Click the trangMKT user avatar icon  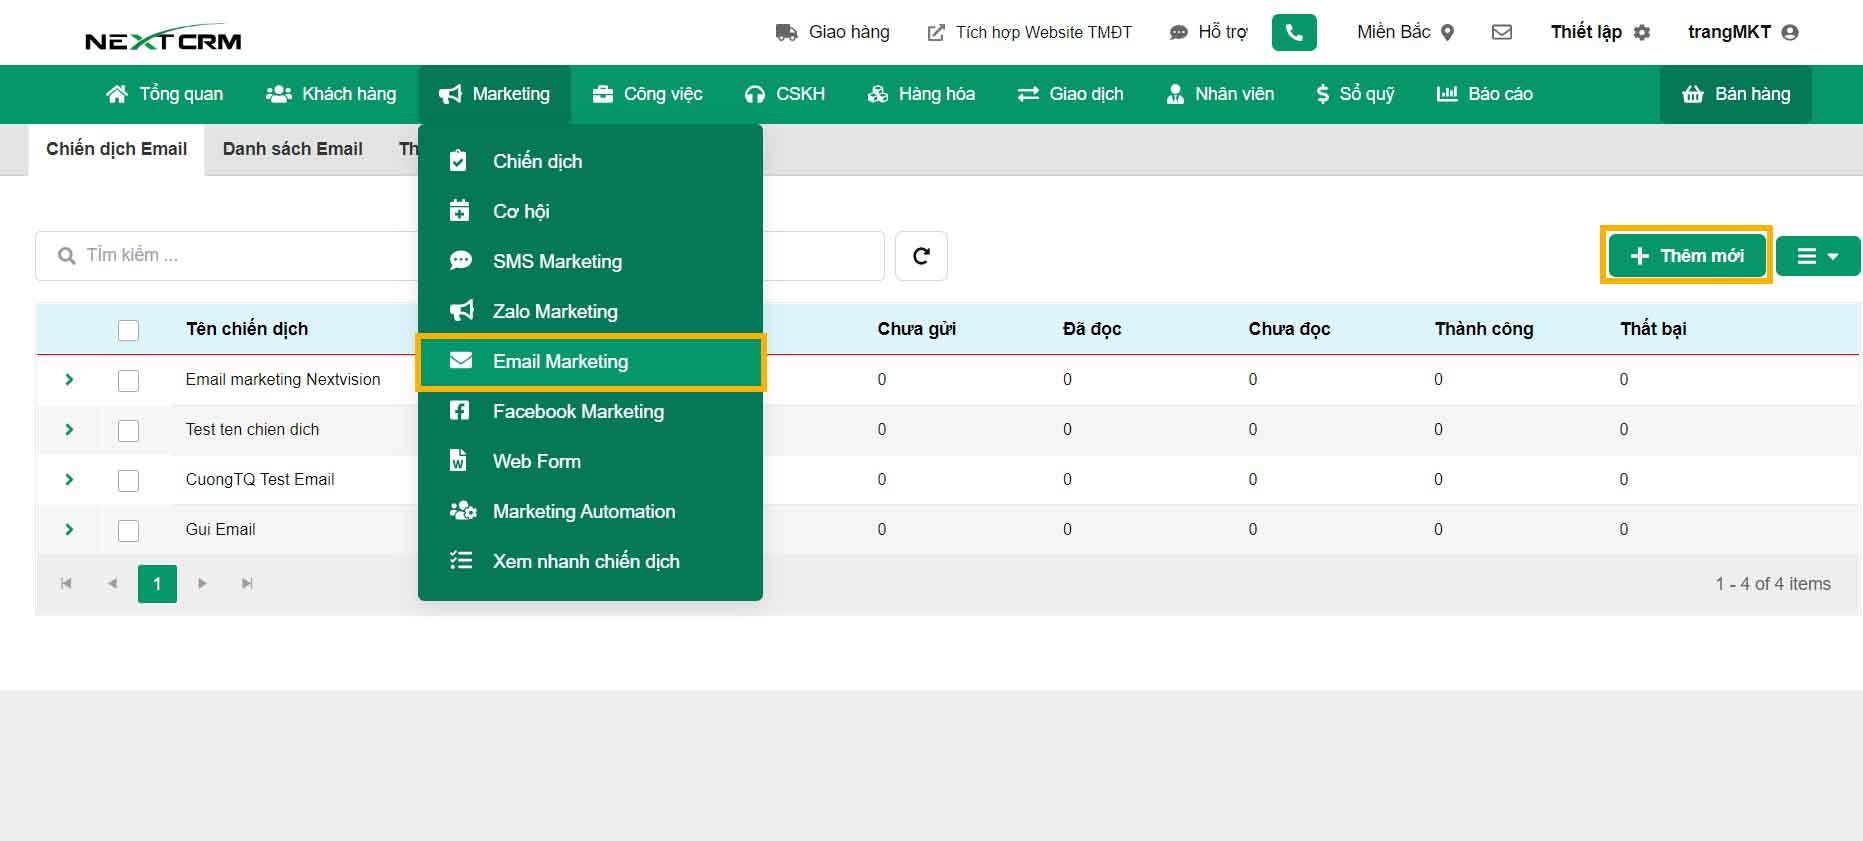coord(1790,33)
